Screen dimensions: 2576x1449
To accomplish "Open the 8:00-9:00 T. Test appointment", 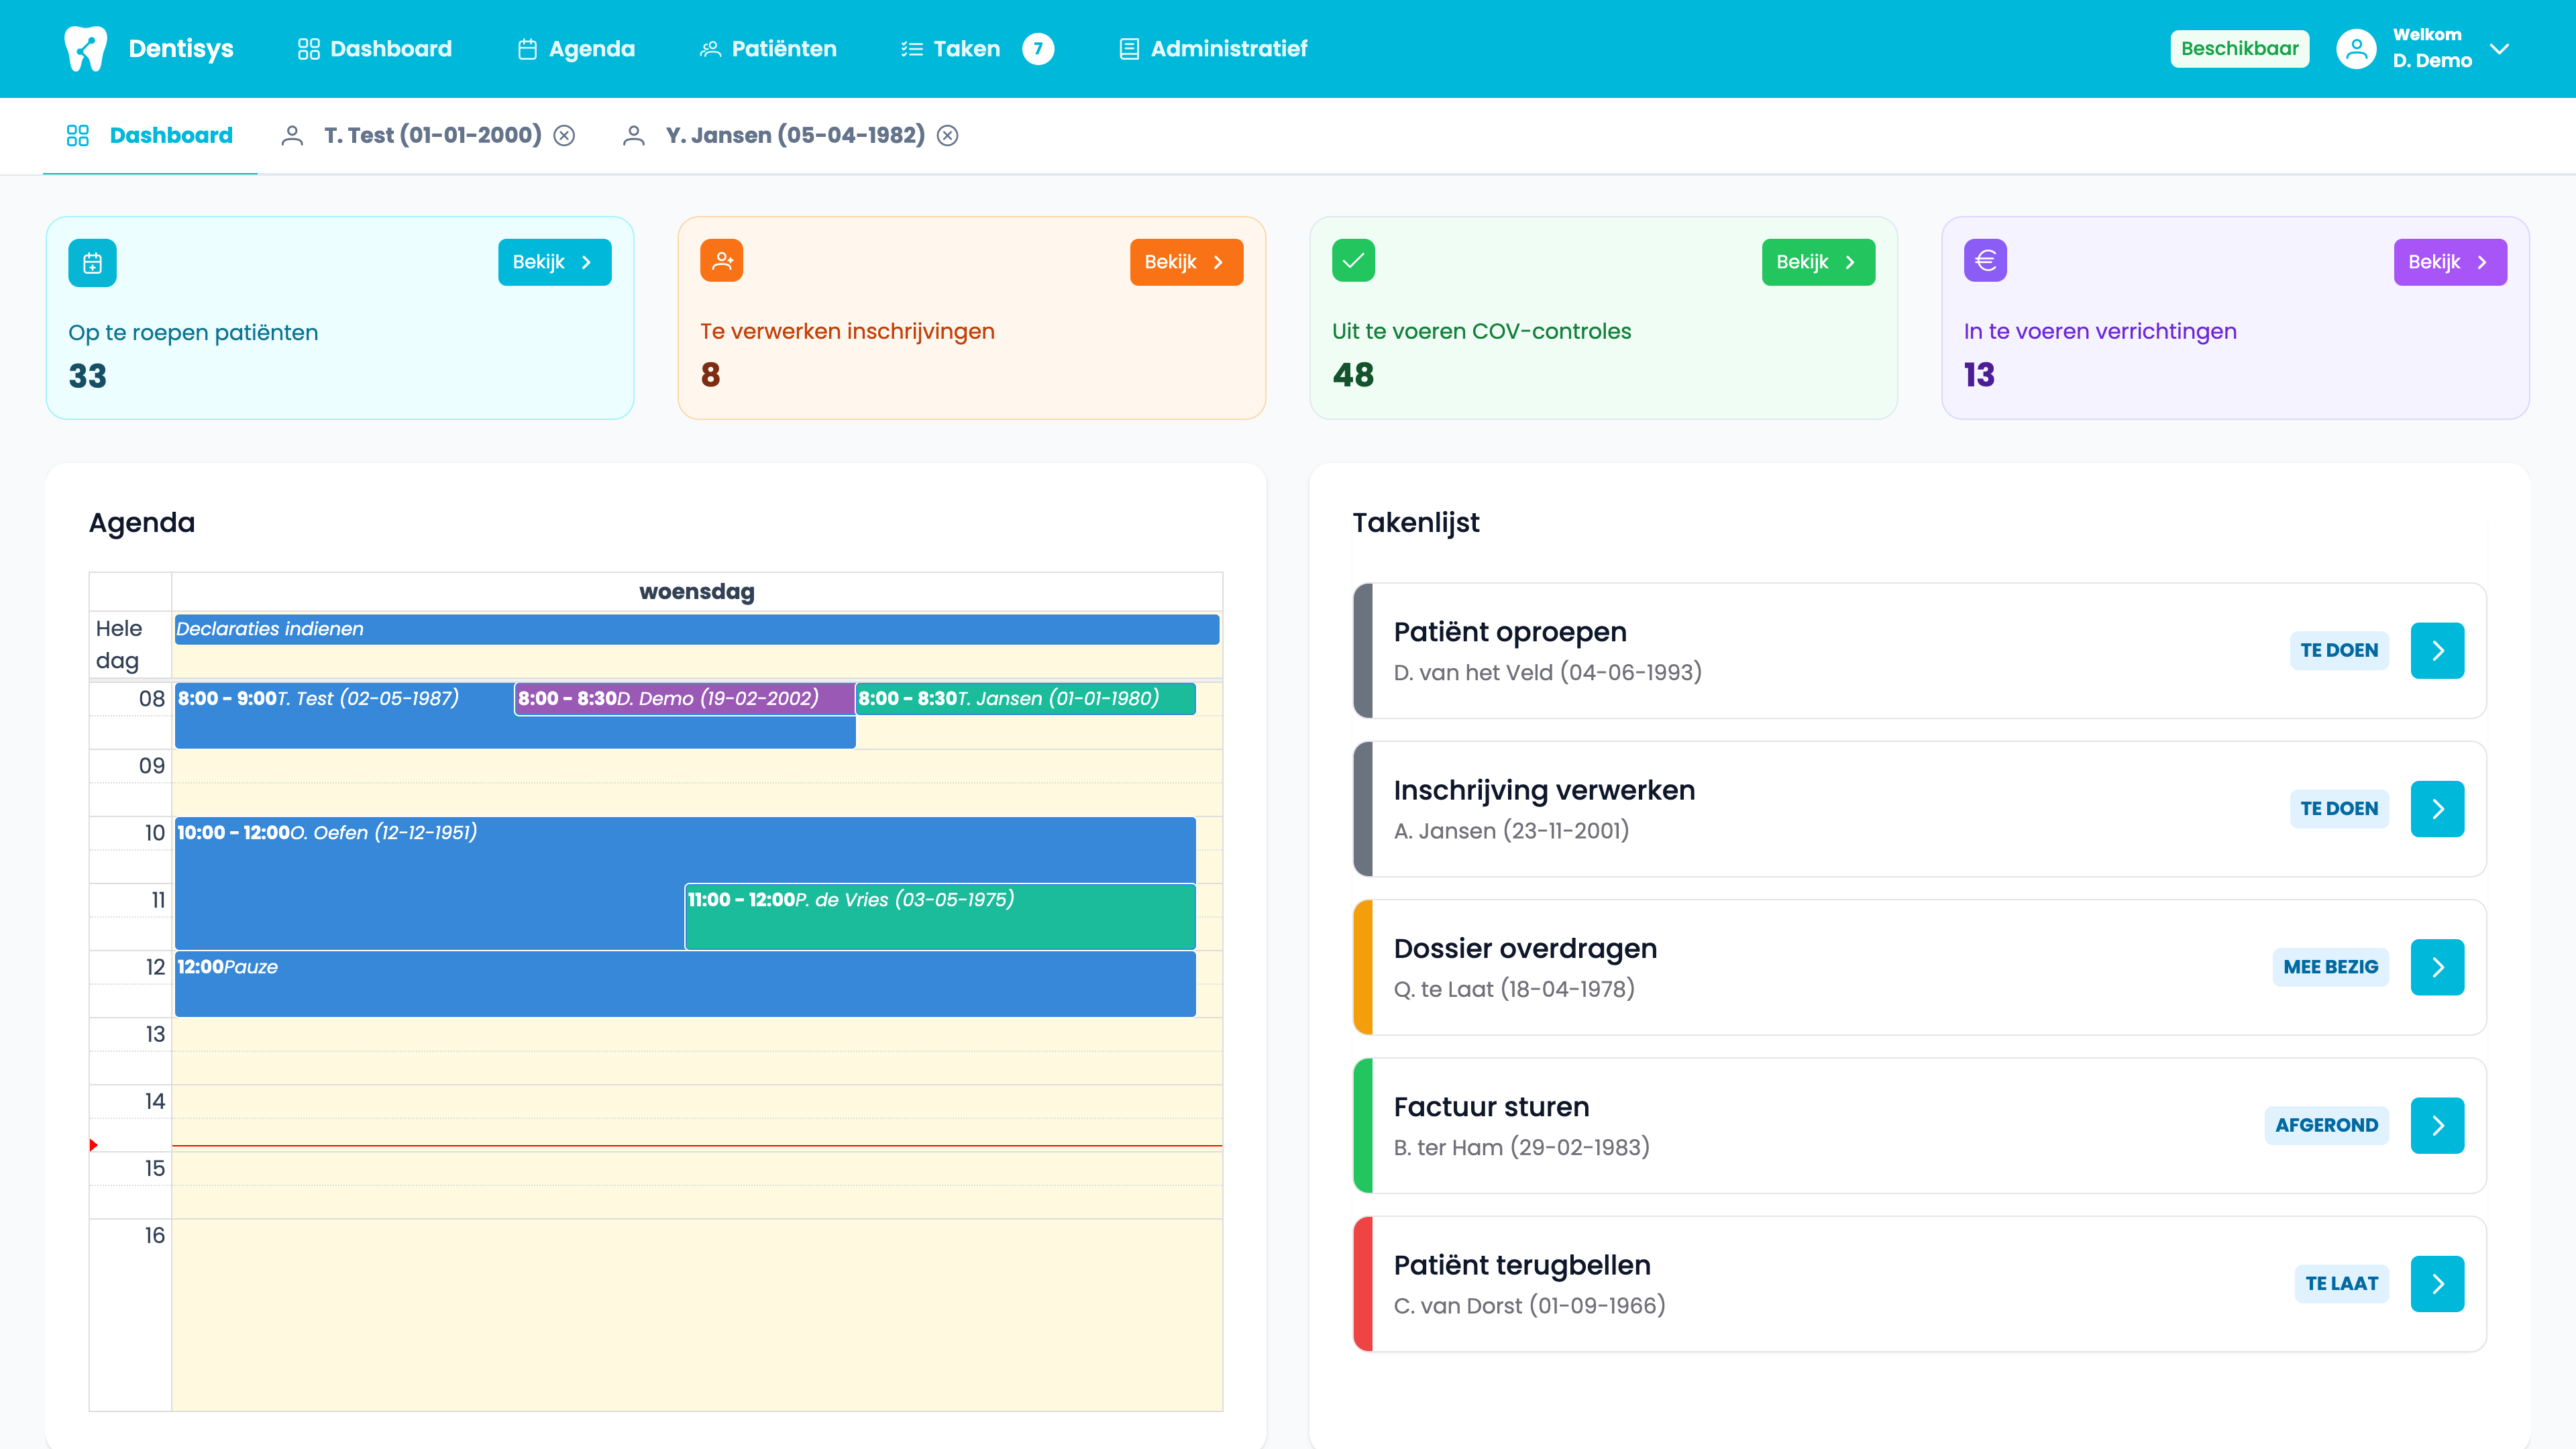I will (x=344, y=715).
